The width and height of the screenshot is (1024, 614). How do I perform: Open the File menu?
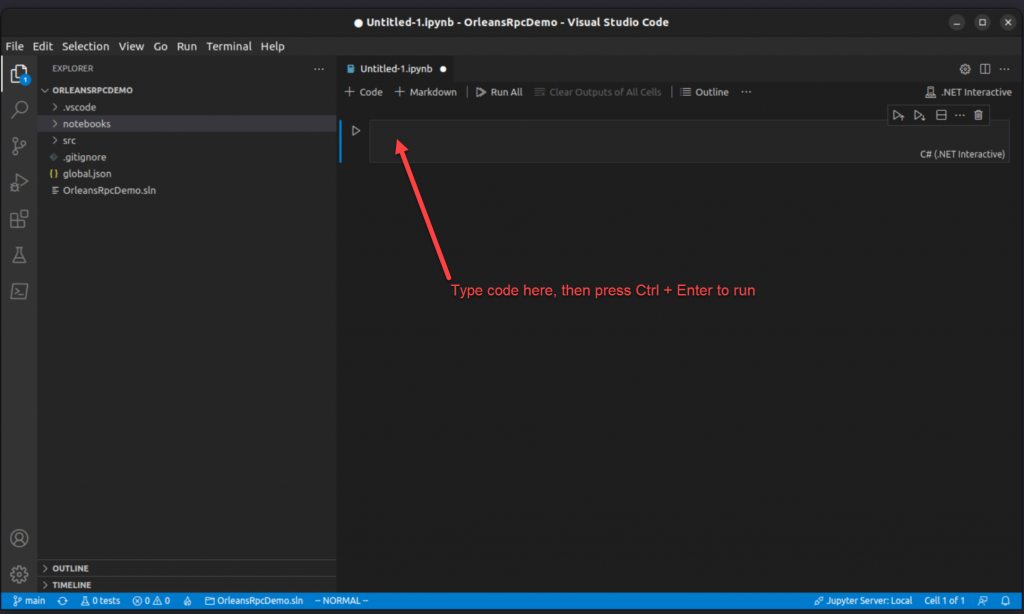coord(14,46)
